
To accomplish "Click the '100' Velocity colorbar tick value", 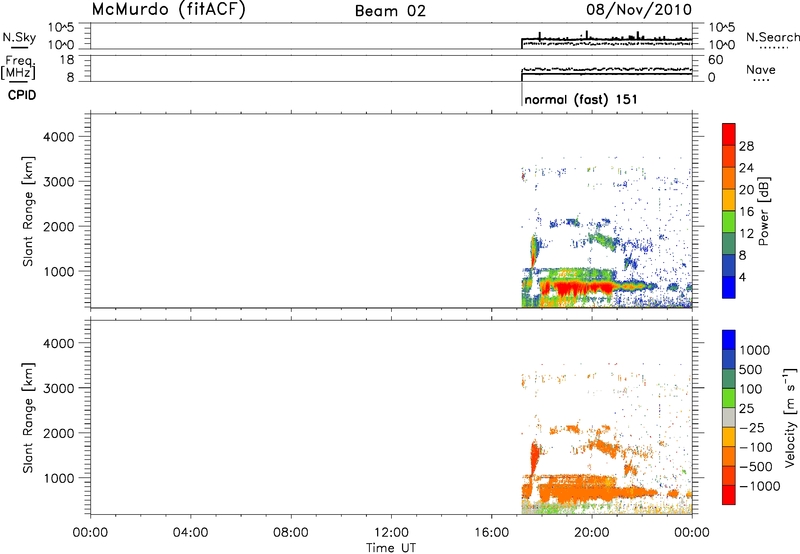I will pos(751,389).
